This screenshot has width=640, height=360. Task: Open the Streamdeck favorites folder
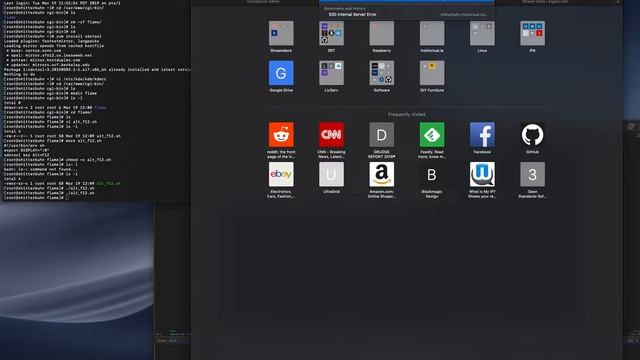[x=281, y=33]
